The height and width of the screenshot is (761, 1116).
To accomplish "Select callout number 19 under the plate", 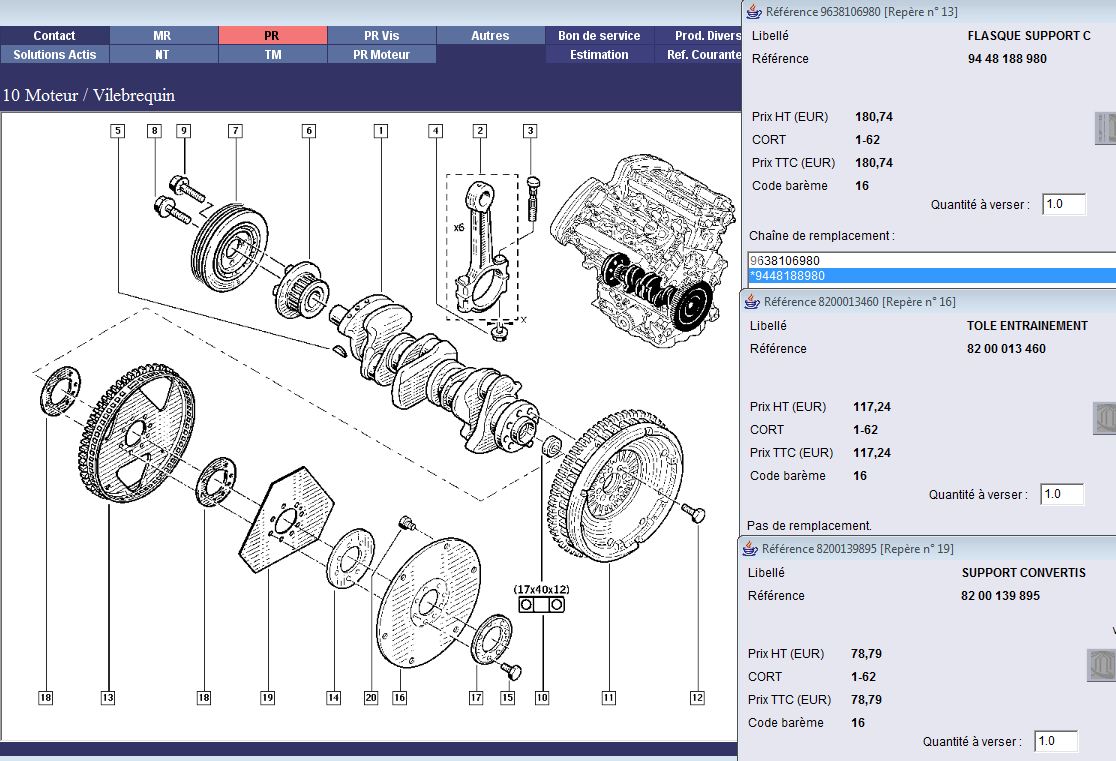I will [x=267, y=698].
